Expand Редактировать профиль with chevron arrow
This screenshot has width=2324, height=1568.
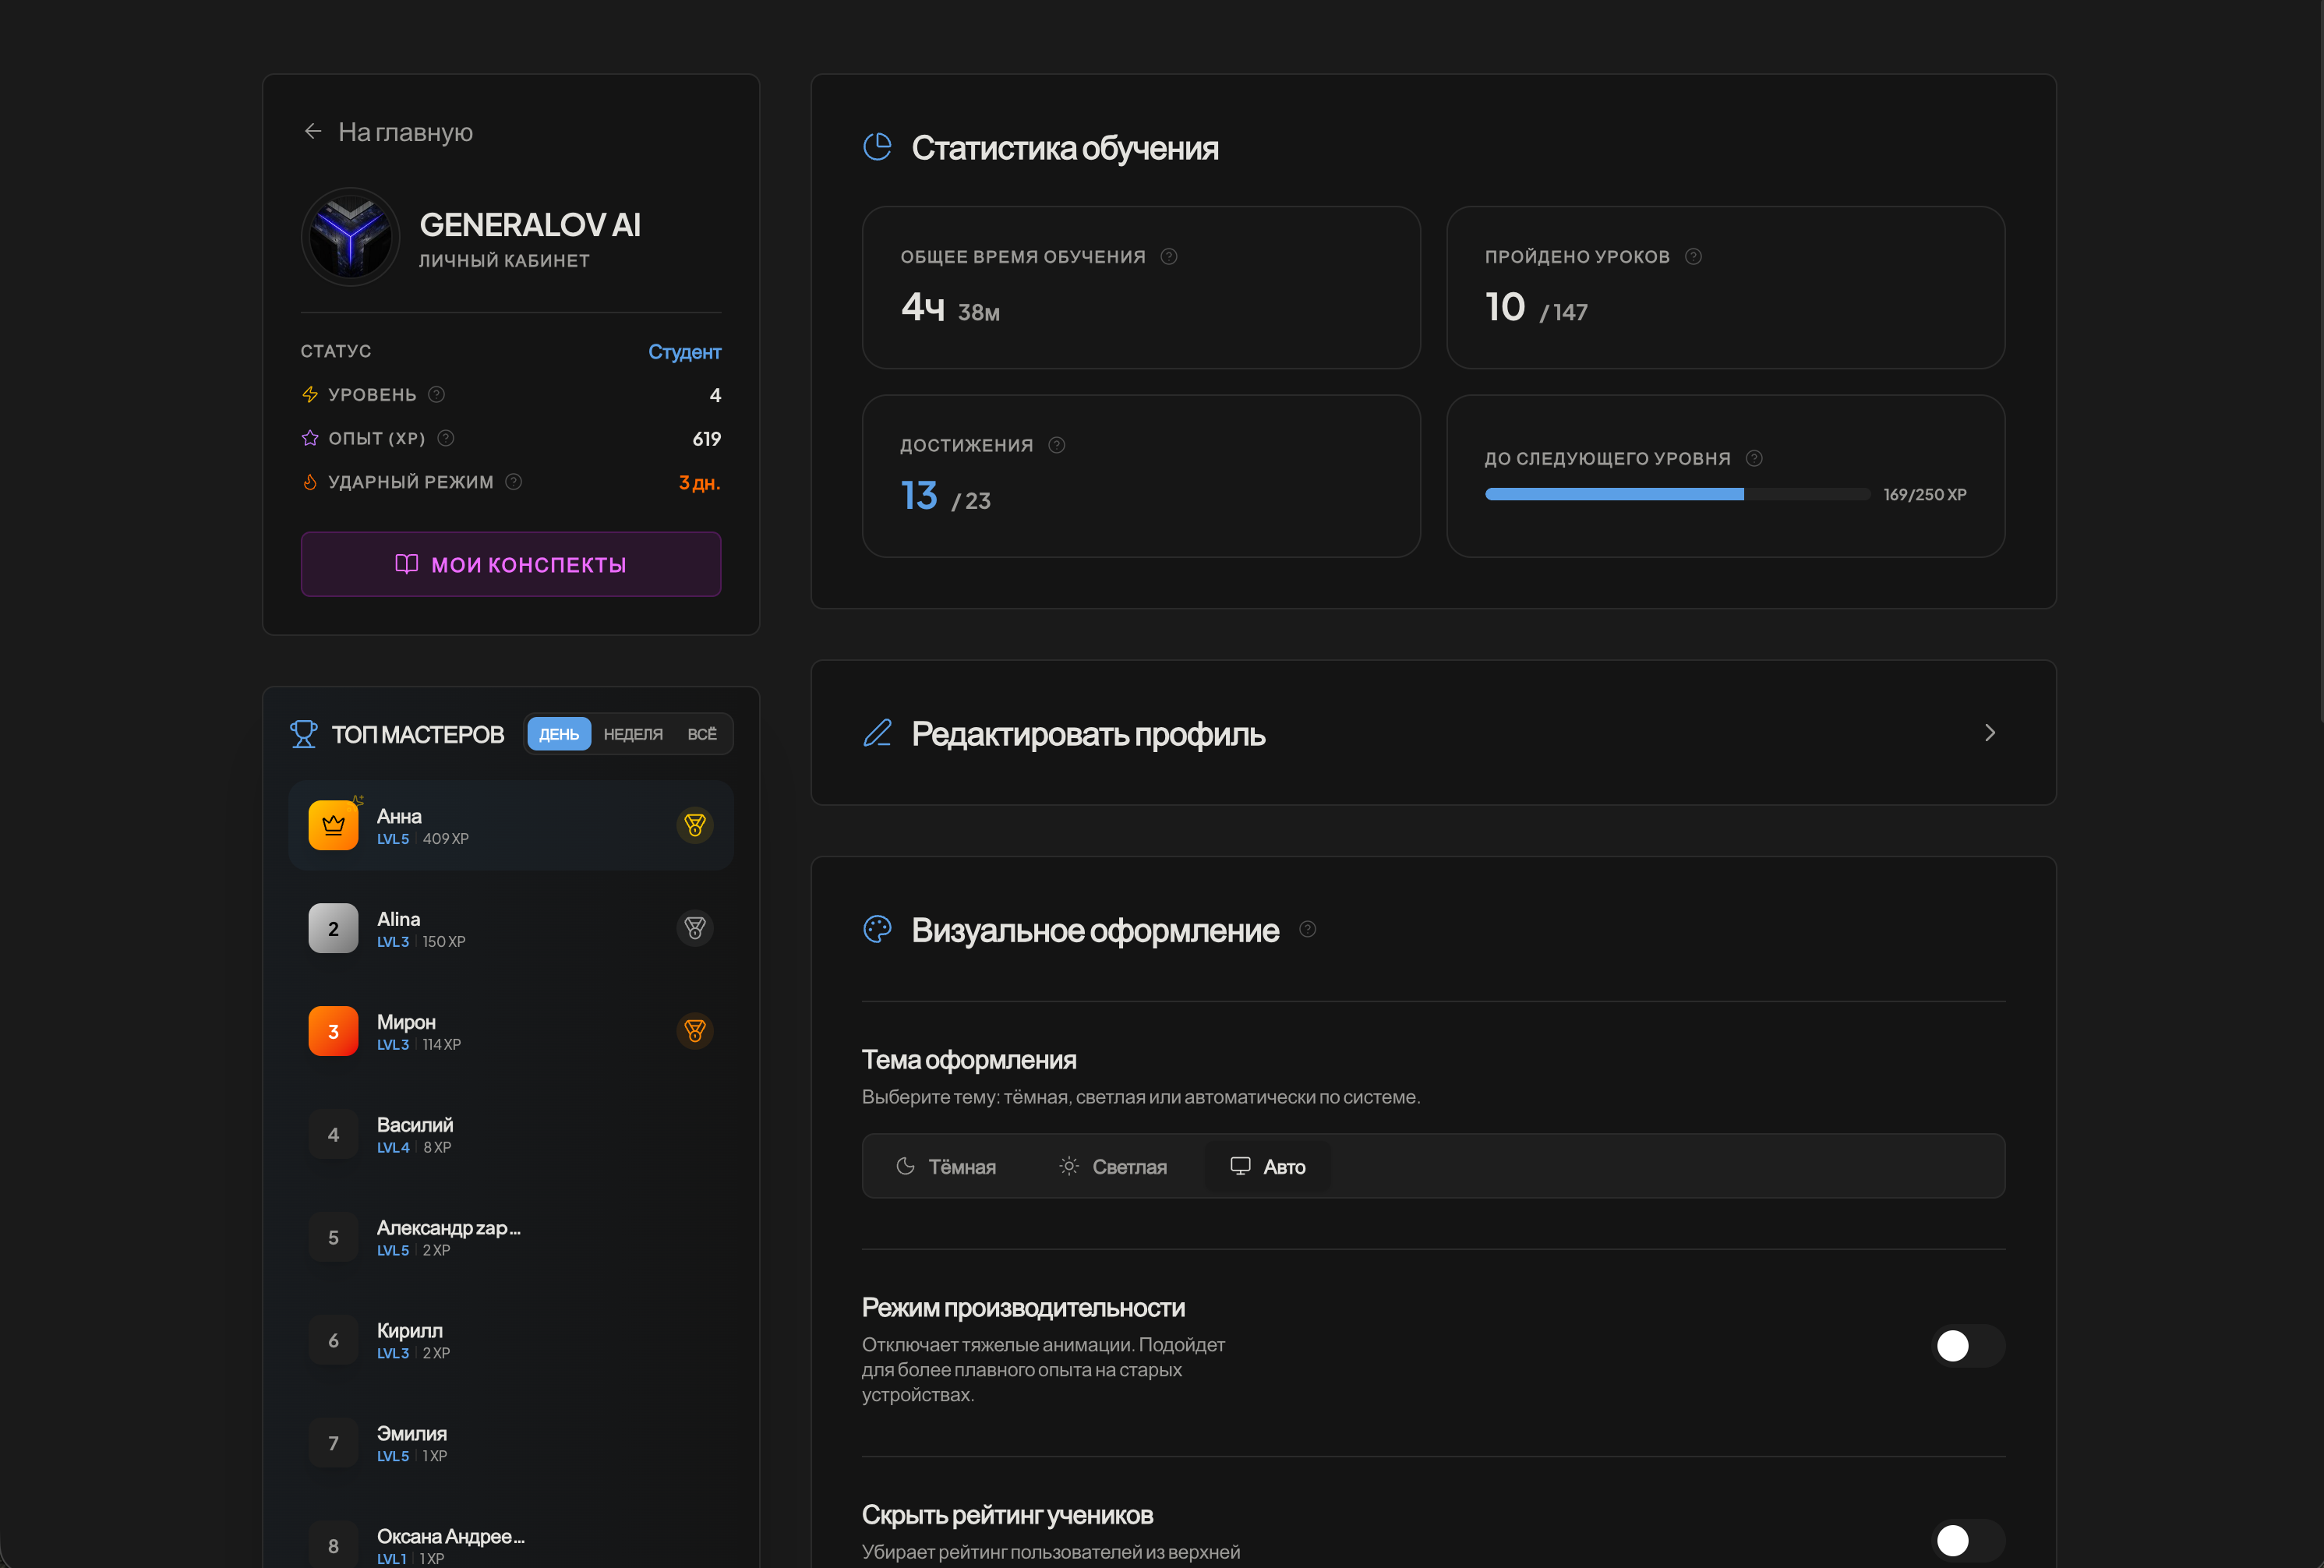click(1989, 733)
